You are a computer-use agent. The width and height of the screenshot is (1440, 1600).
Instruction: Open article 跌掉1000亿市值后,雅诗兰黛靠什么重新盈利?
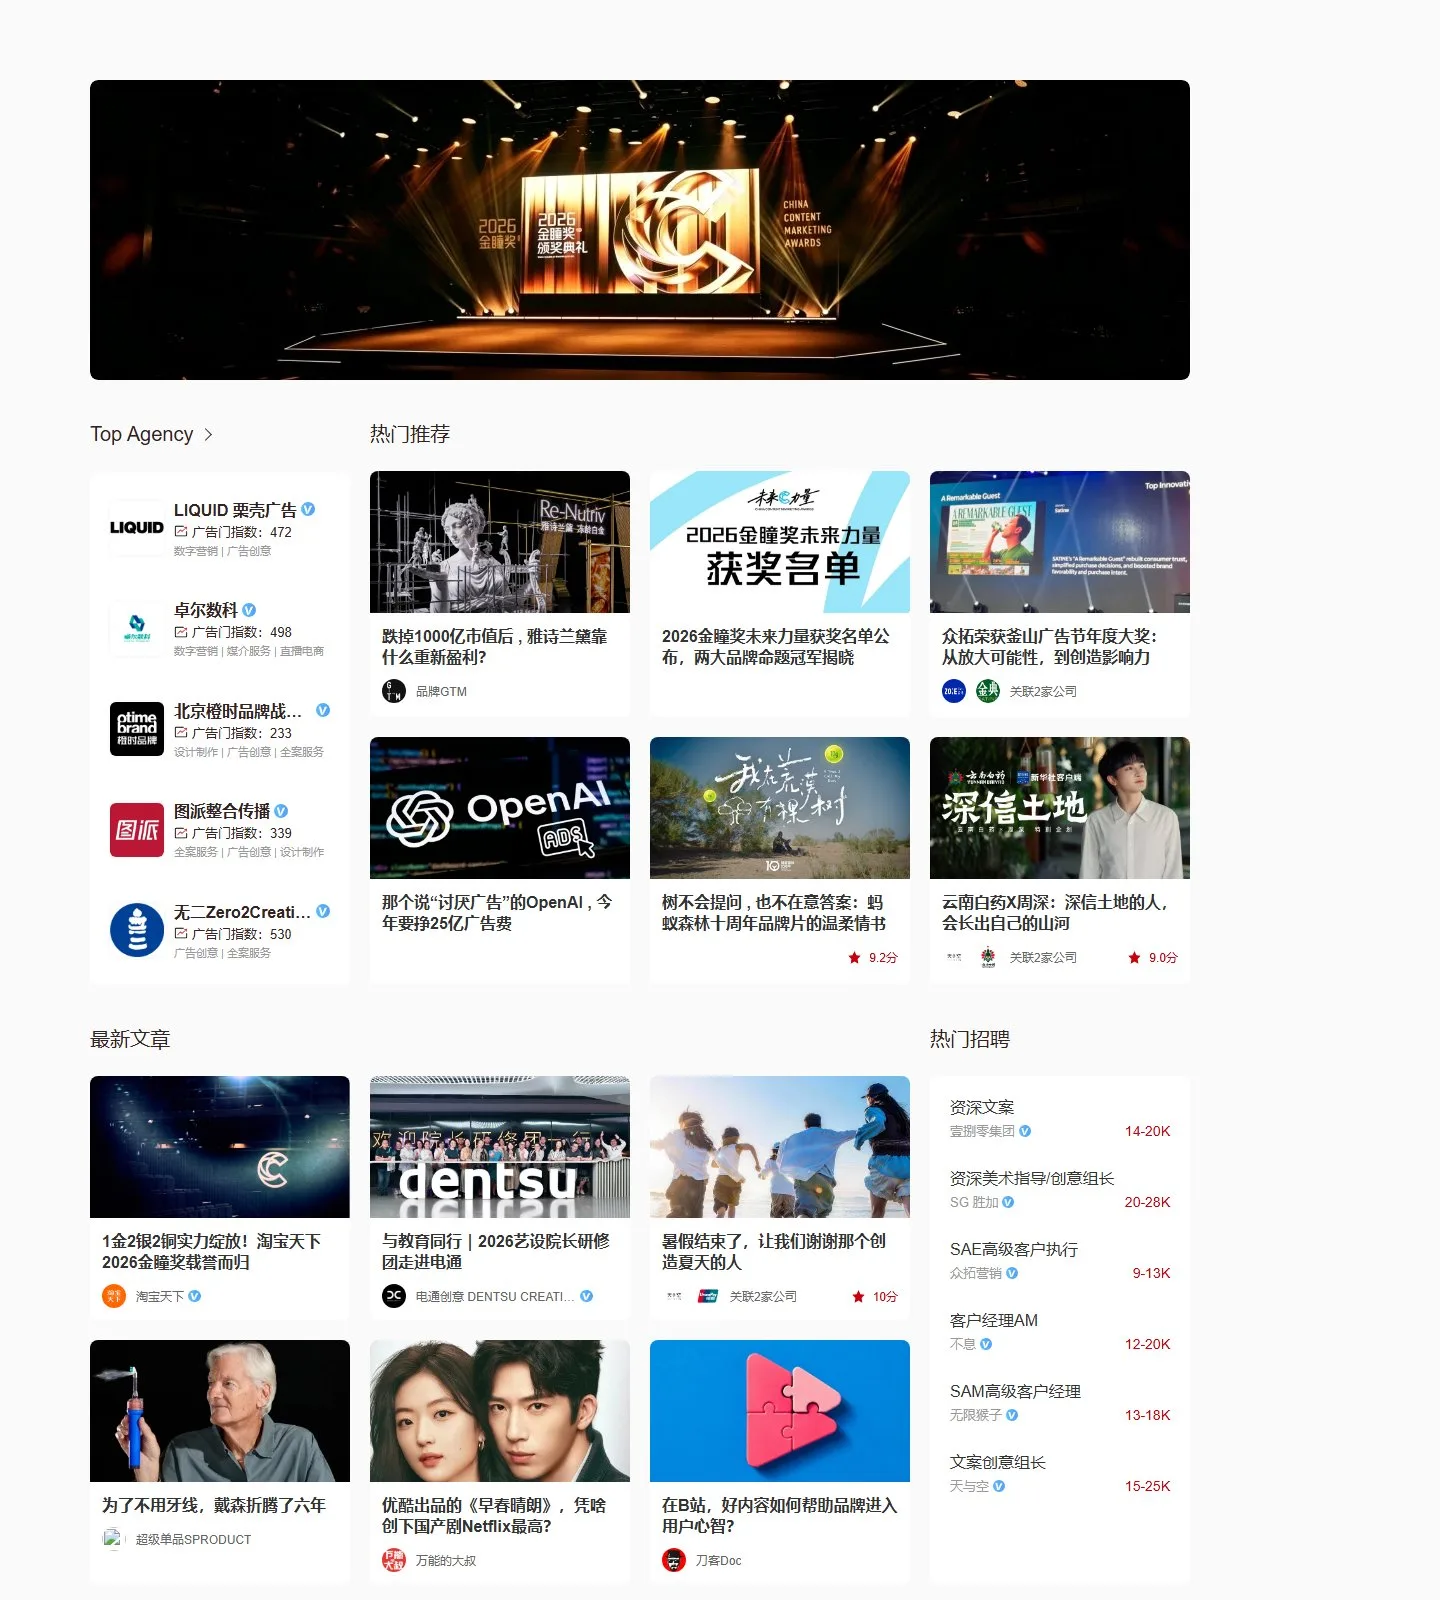click(495, 647)
